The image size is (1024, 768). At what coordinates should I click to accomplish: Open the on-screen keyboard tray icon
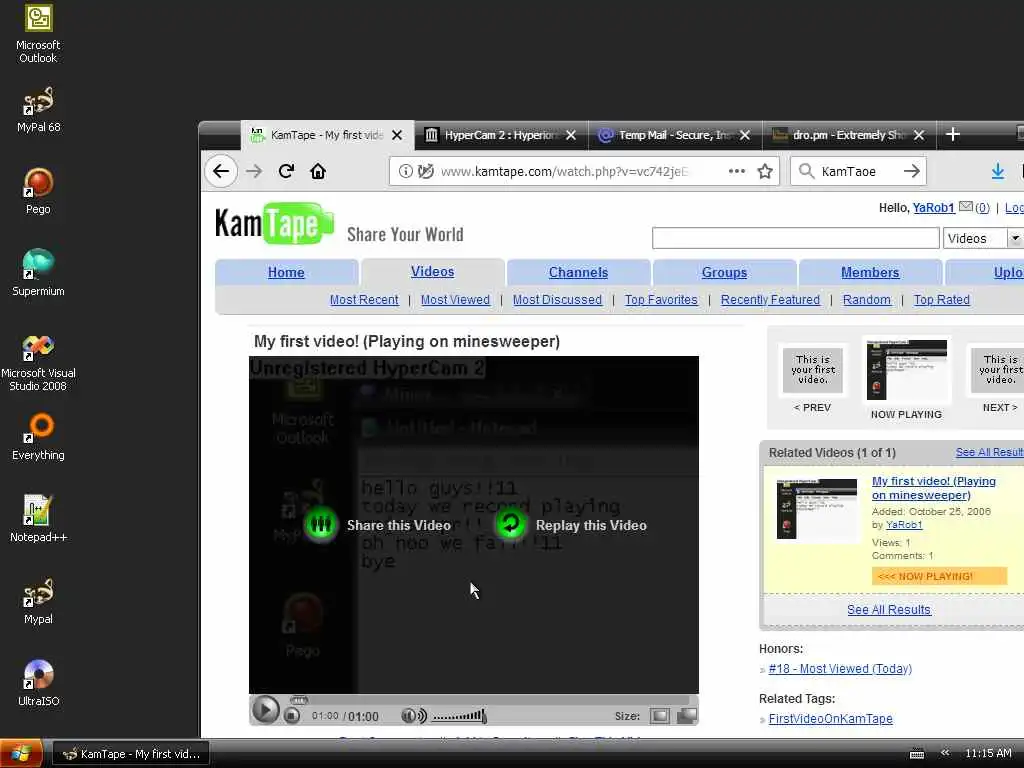(x=917, y=754)
